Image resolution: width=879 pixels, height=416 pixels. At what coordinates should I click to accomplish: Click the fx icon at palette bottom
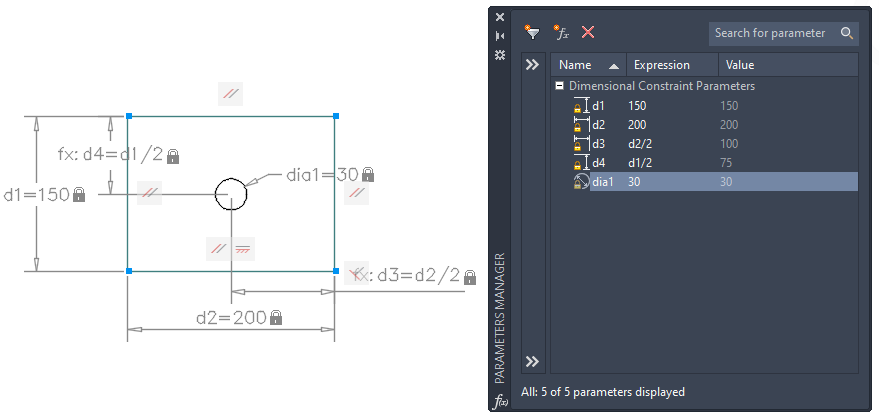click(500, 401)
